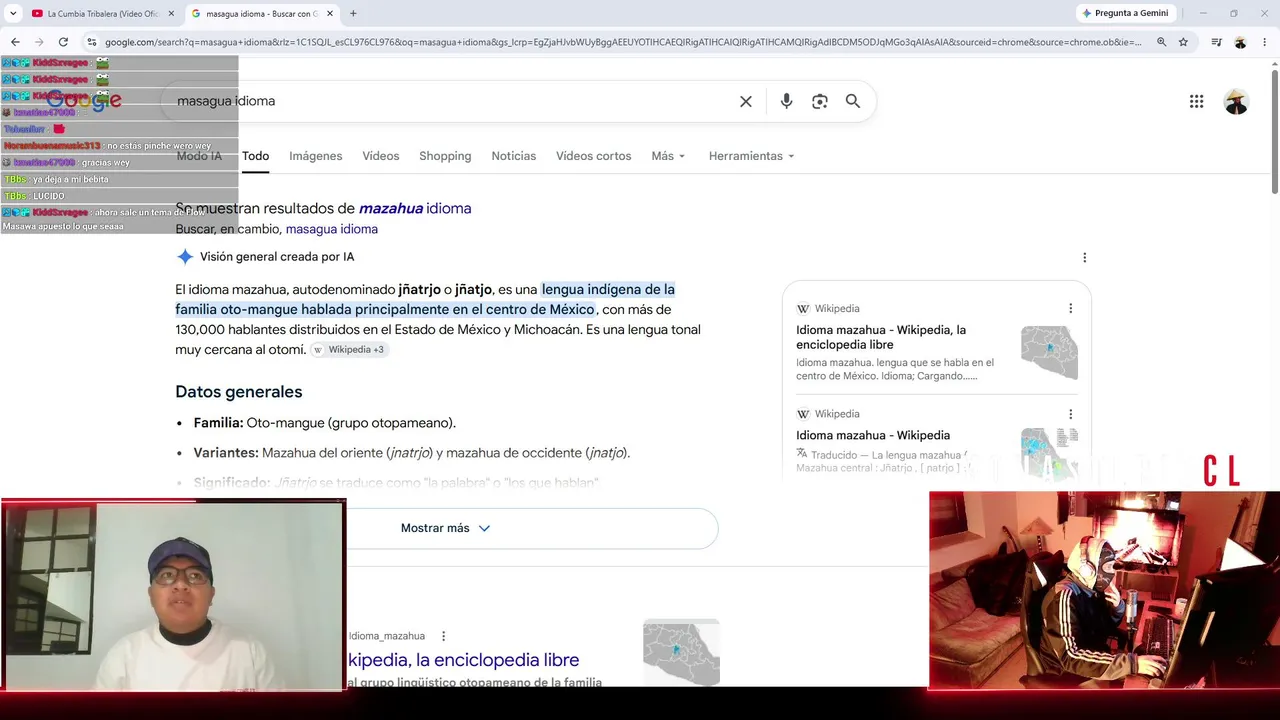The image size is (1280, 720).
Task: Open options for the second Wikipedia source card
Action: pos(1070,413)
